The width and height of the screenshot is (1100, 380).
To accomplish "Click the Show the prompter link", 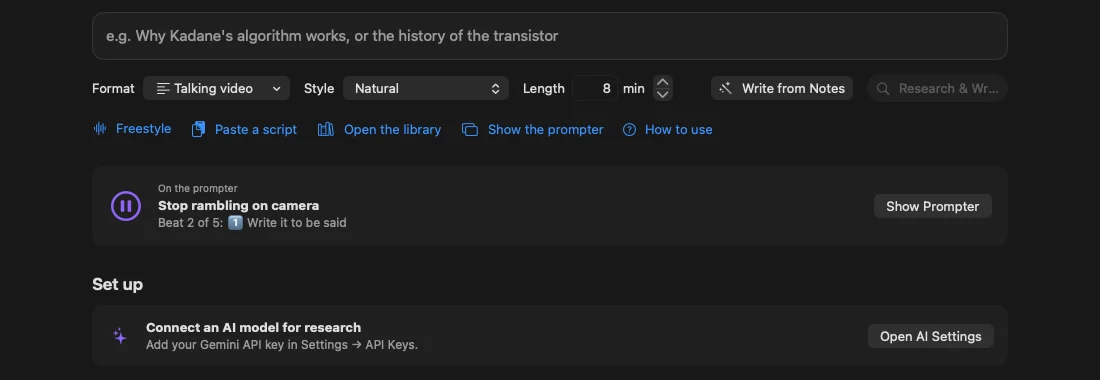I will pyautogui.click(x=545, y=130).
